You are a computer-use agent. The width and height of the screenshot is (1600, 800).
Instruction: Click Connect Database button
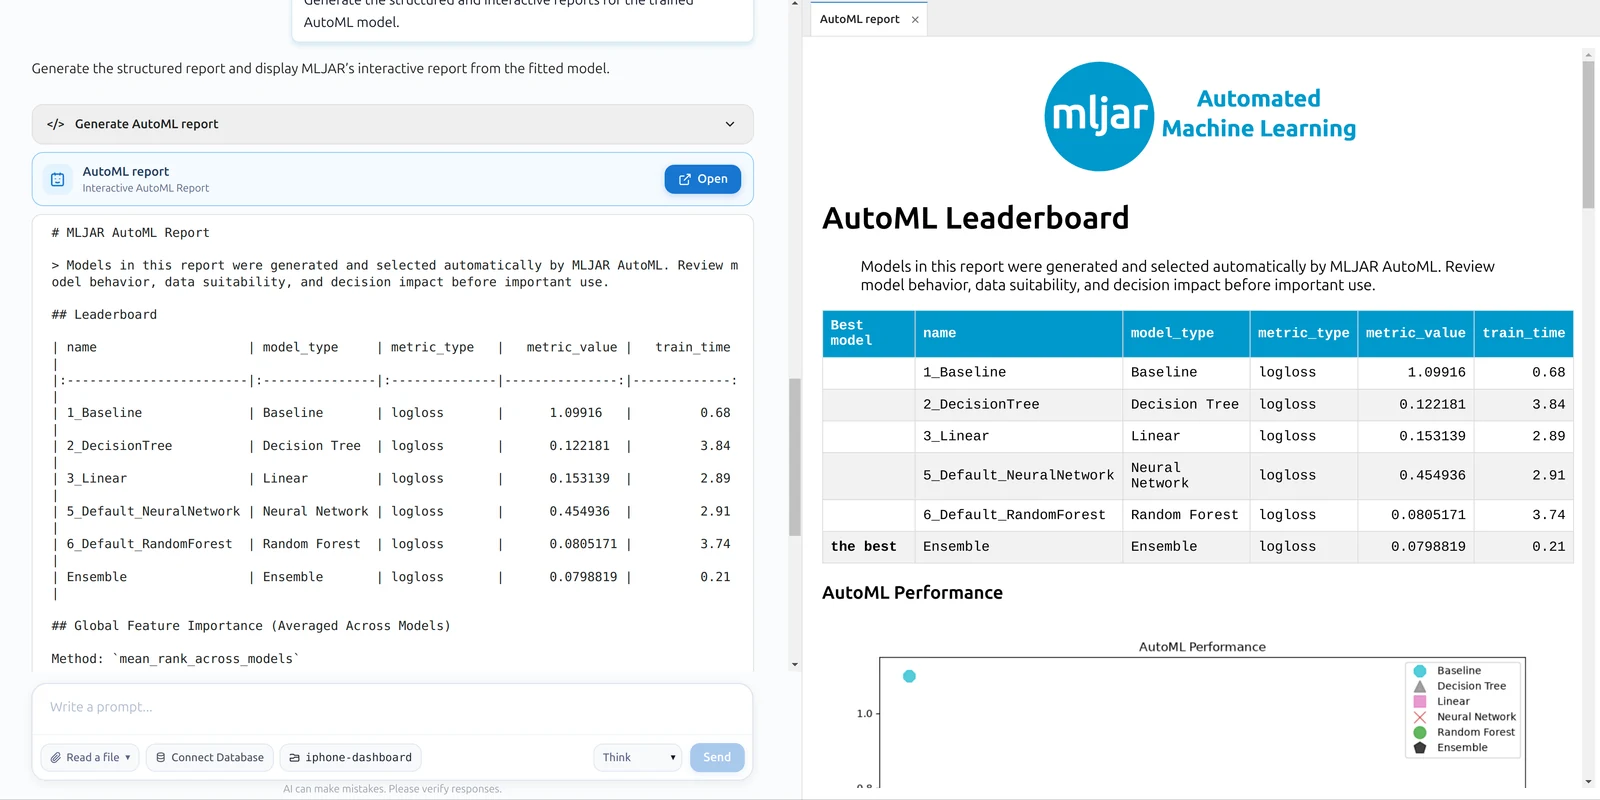210,757
